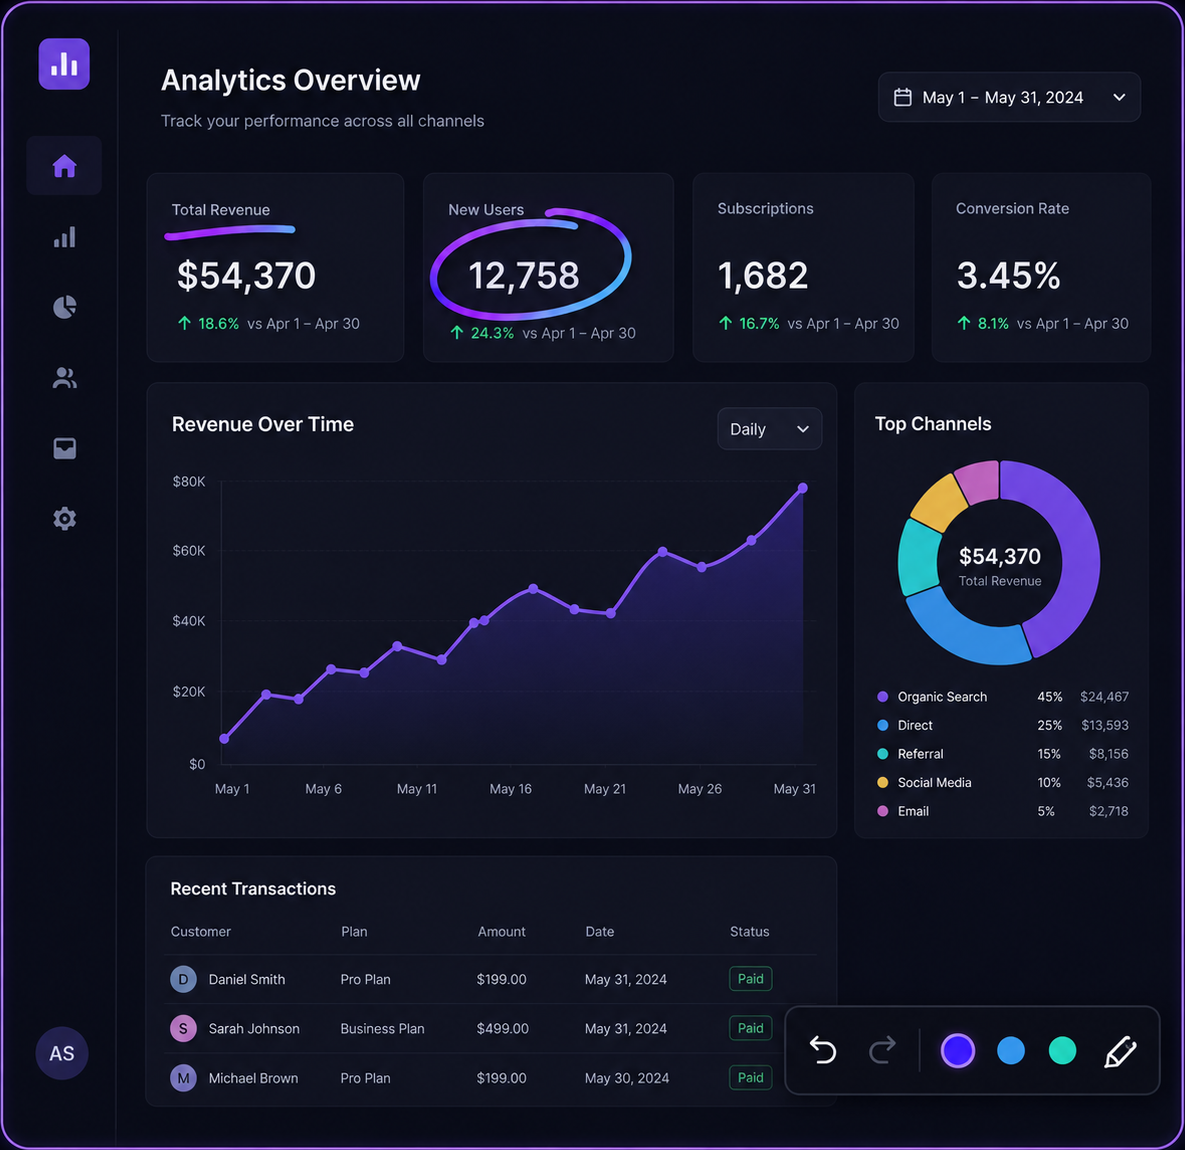Click the 18.6% revenue growth indicator

[x=209, y=323]
